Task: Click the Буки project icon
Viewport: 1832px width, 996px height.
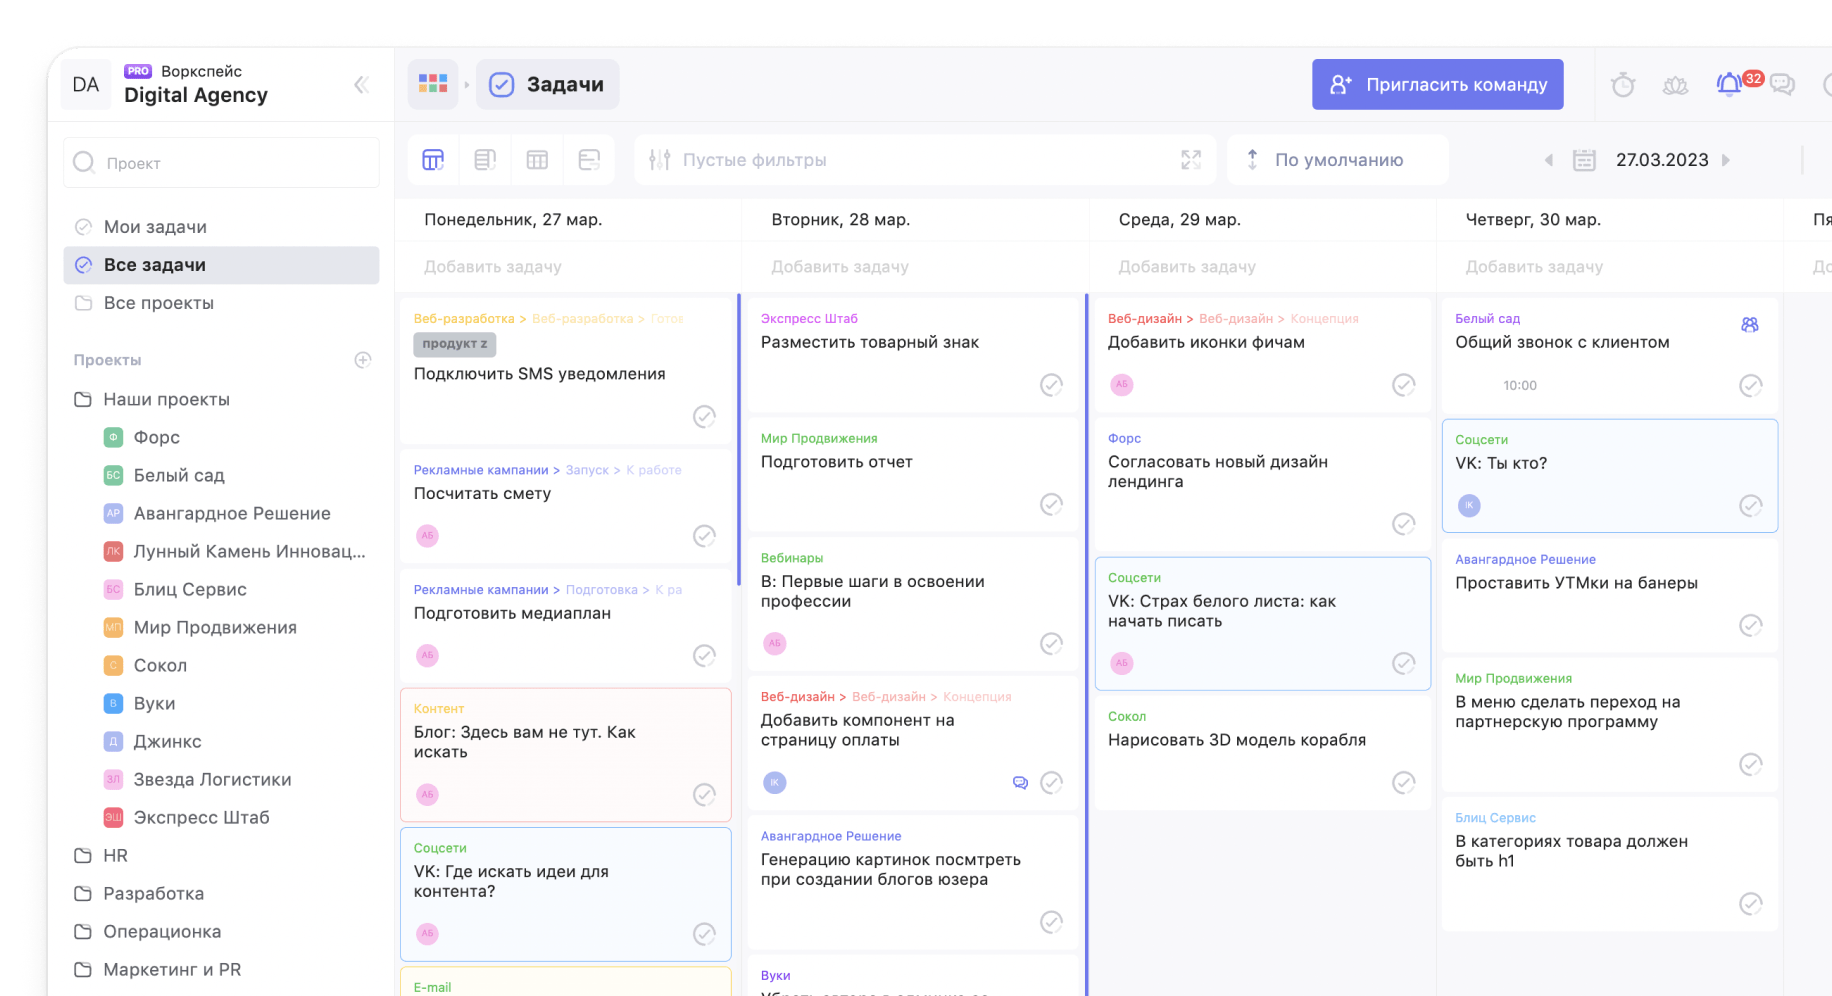Action: point(113,703)
